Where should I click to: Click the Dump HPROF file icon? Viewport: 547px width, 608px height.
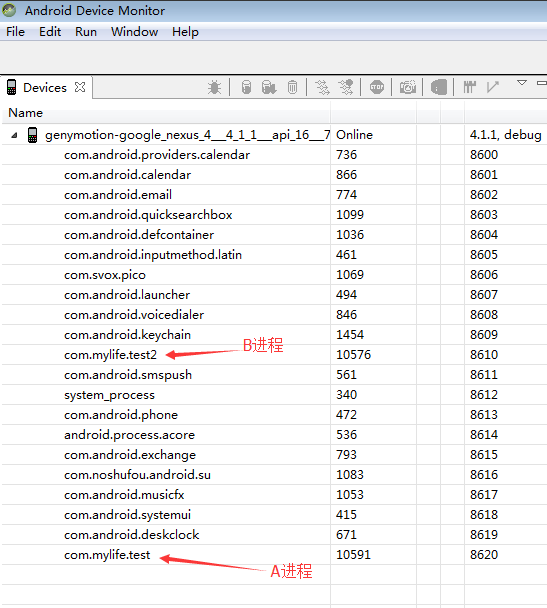[269, 87]
